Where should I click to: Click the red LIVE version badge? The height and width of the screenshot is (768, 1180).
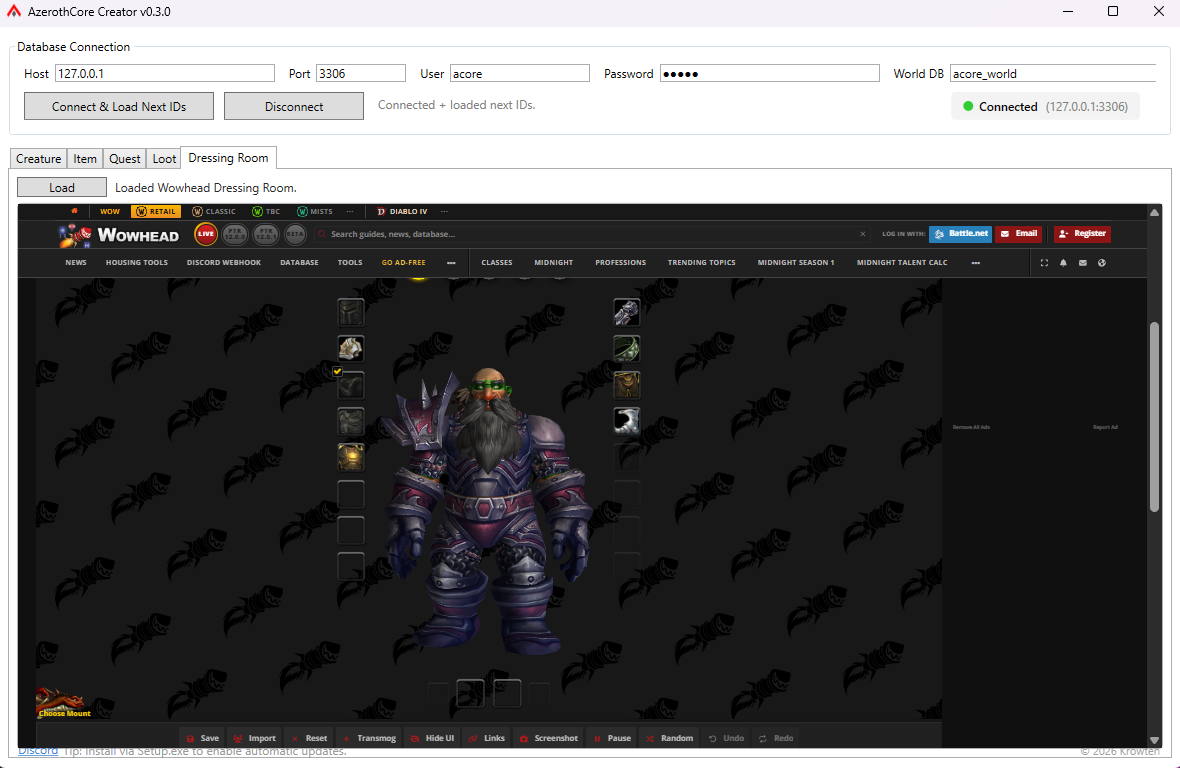click(x=206, y=234)
